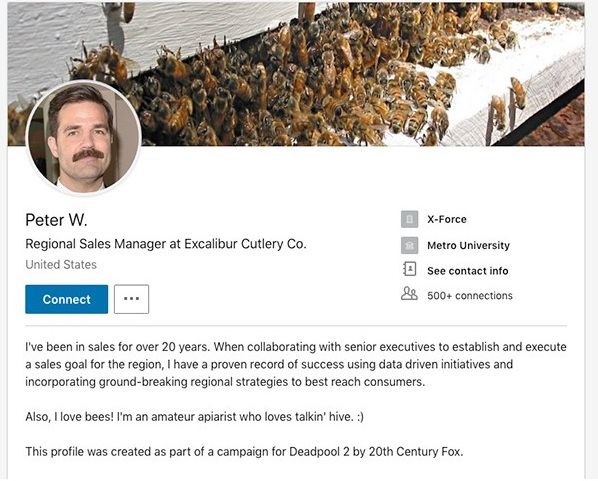Open the X-Force company link
Viewport: 598px width, 481px height.
tap(447, 219)
